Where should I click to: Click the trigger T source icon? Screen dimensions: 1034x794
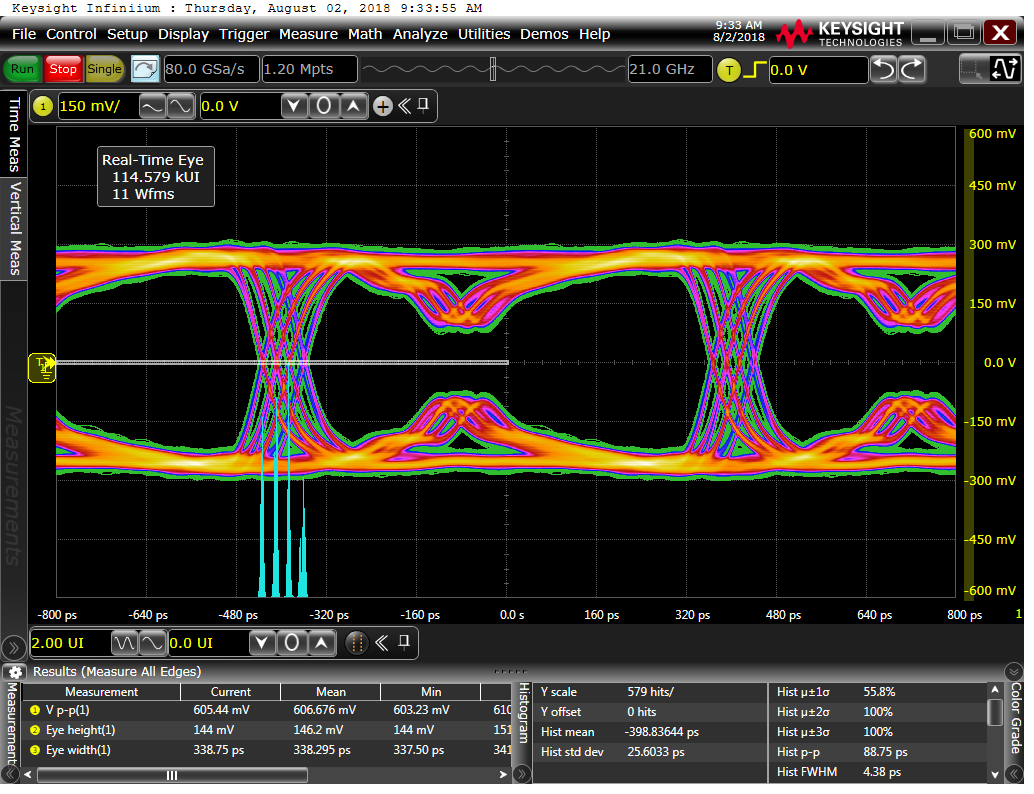click(x=729, y=70)
